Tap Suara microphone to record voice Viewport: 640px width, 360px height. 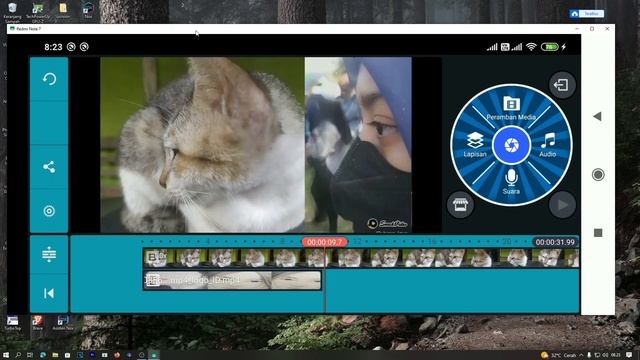pyautogui.click(x=511, y=182)
